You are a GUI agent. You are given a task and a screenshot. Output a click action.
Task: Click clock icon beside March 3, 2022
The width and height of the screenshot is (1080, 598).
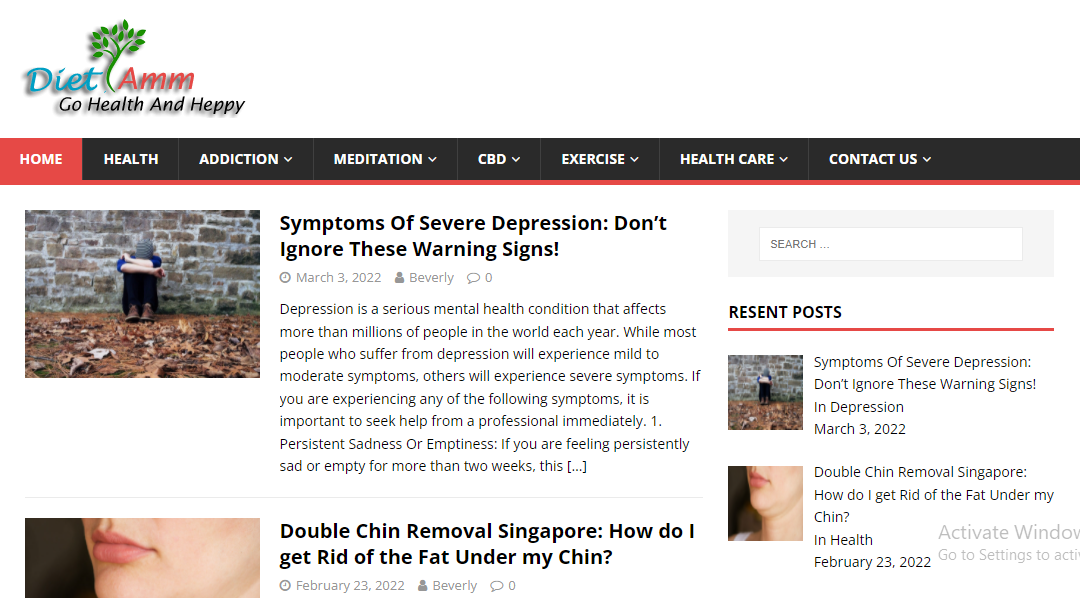click(285, 278)
